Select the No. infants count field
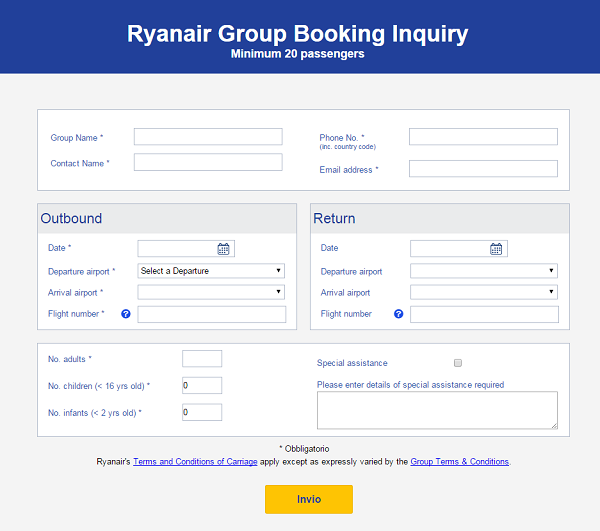This screenshot has height=531, width=600. (202, 412)
